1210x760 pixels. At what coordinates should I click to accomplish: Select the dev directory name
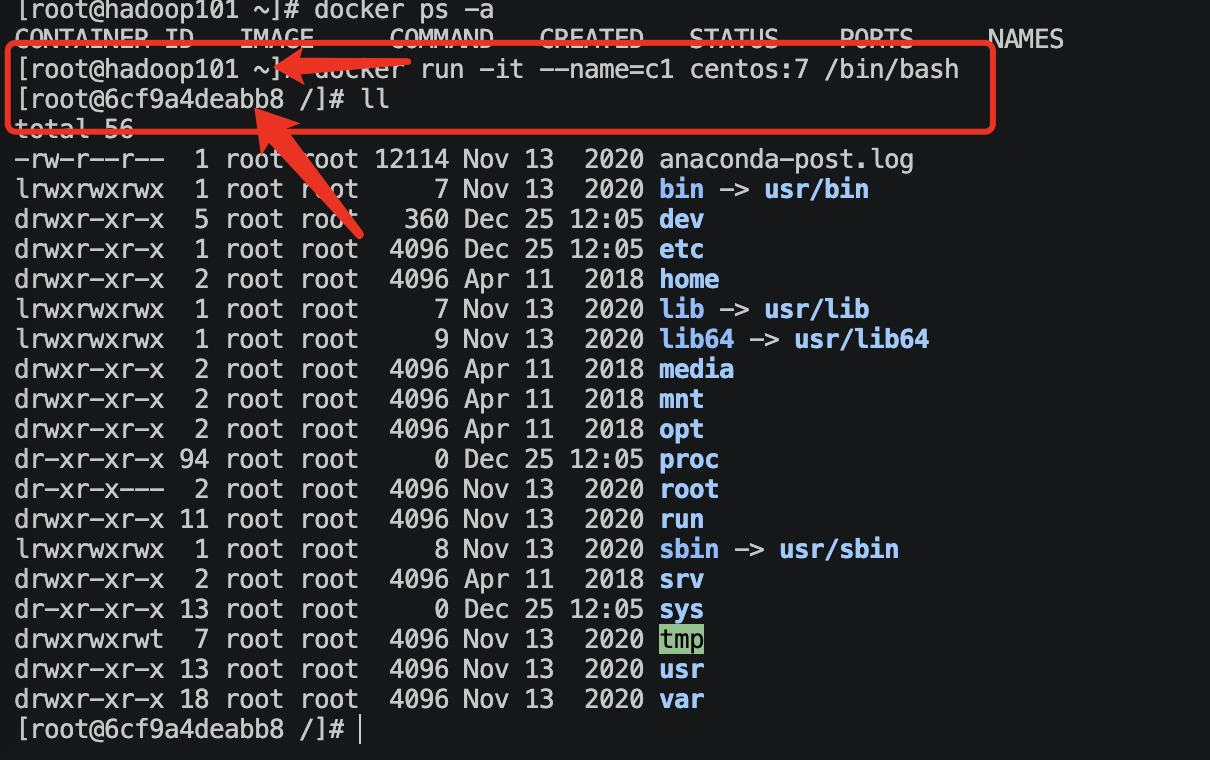[x=681, y=219]
